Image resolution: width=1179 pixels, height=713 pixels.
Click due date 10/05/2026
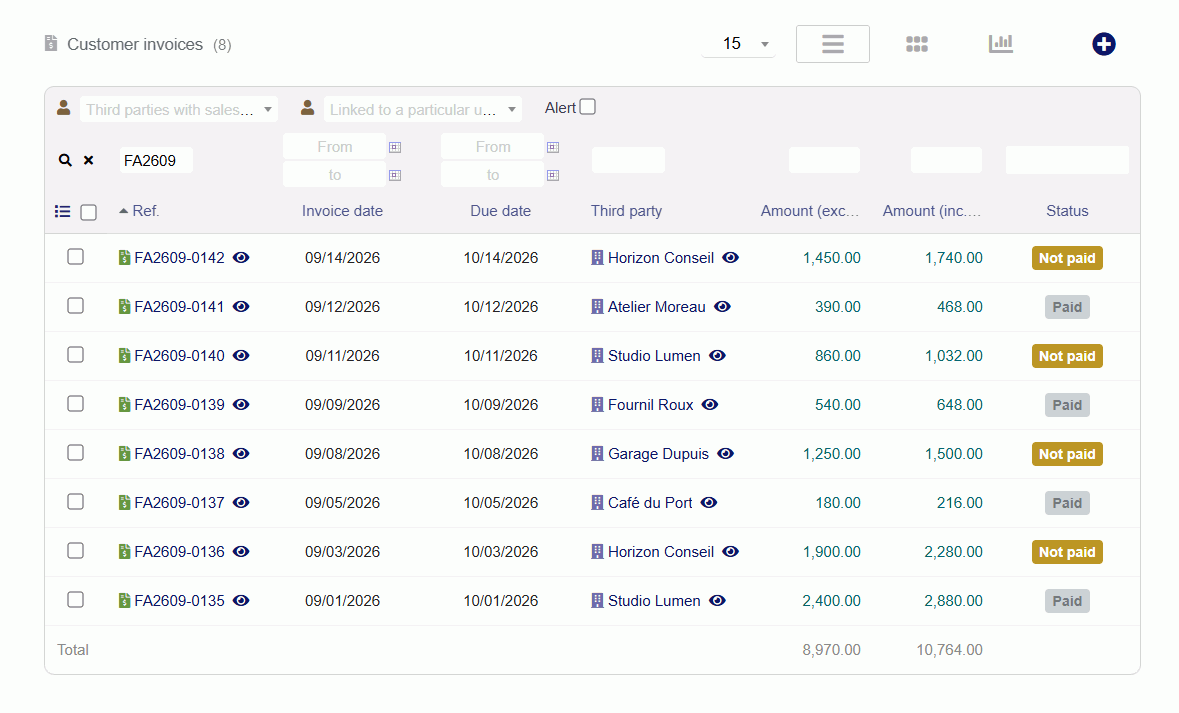click(x=500, y=502)
